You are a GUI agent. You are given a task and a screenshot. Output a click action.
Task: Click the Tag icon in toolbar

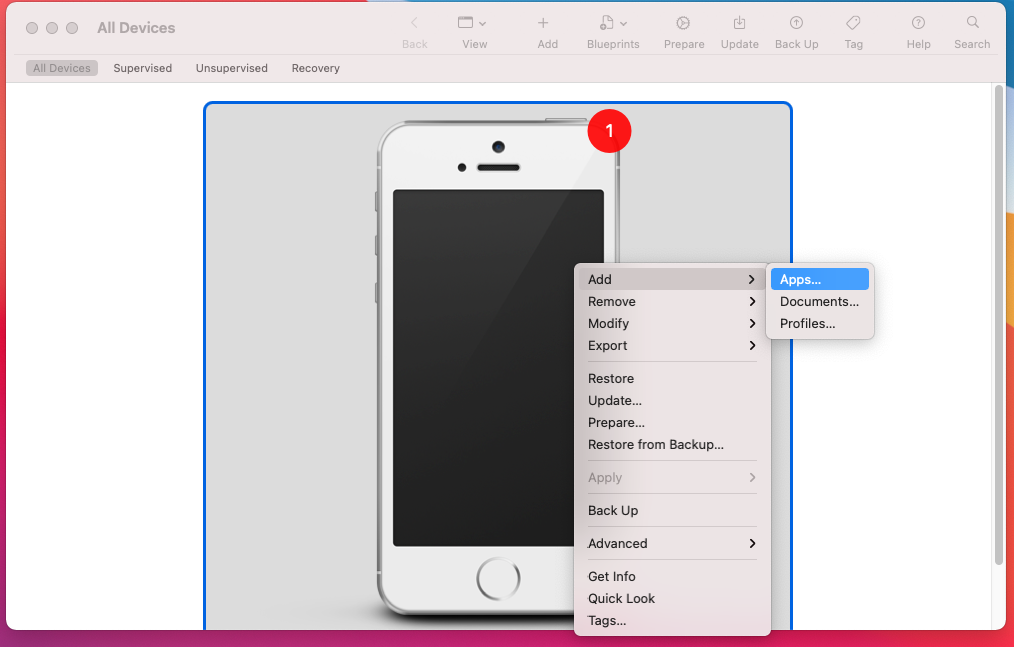(853, 23)
